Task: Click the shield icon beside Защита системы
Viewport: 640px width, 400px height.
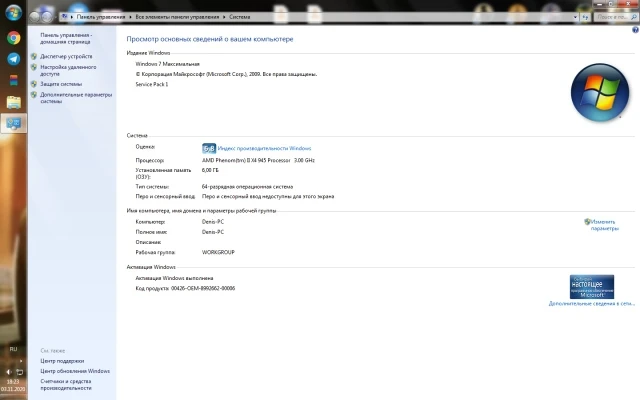Action: 34,84
